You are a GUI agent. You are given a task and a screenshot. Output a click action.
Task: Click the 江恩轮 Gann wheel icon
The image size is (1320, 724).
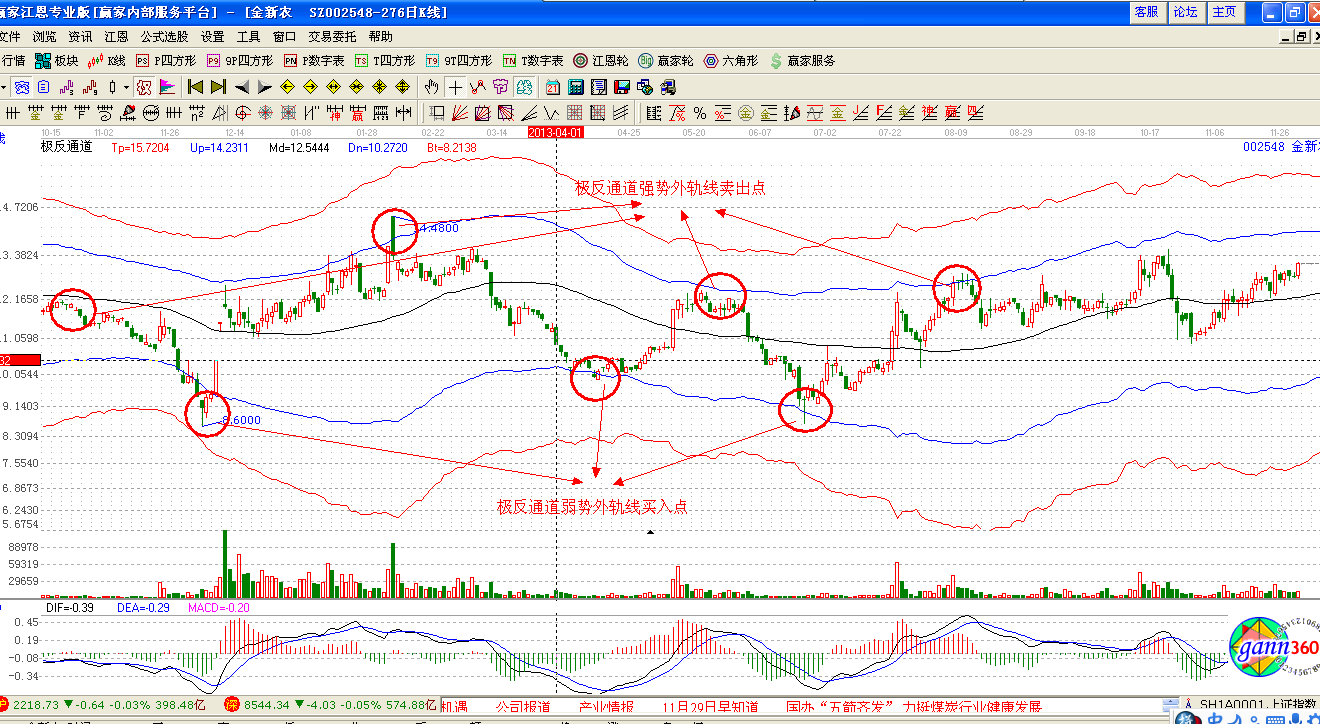(601, 61)
